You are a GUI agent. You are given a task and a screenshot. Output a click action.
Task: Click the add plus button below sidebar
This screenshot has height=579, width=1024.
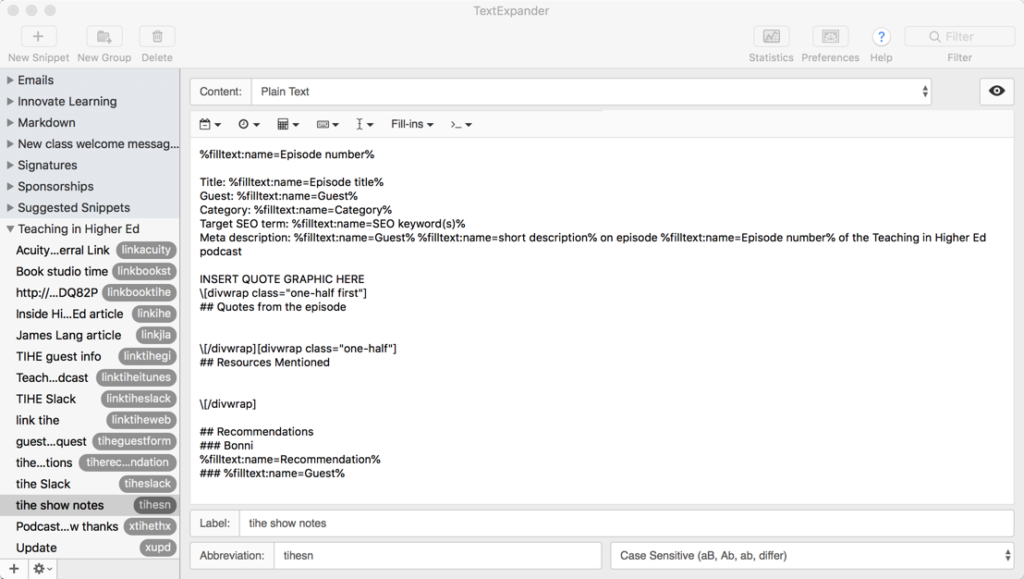pyautogui.click(x=14, y=569)
